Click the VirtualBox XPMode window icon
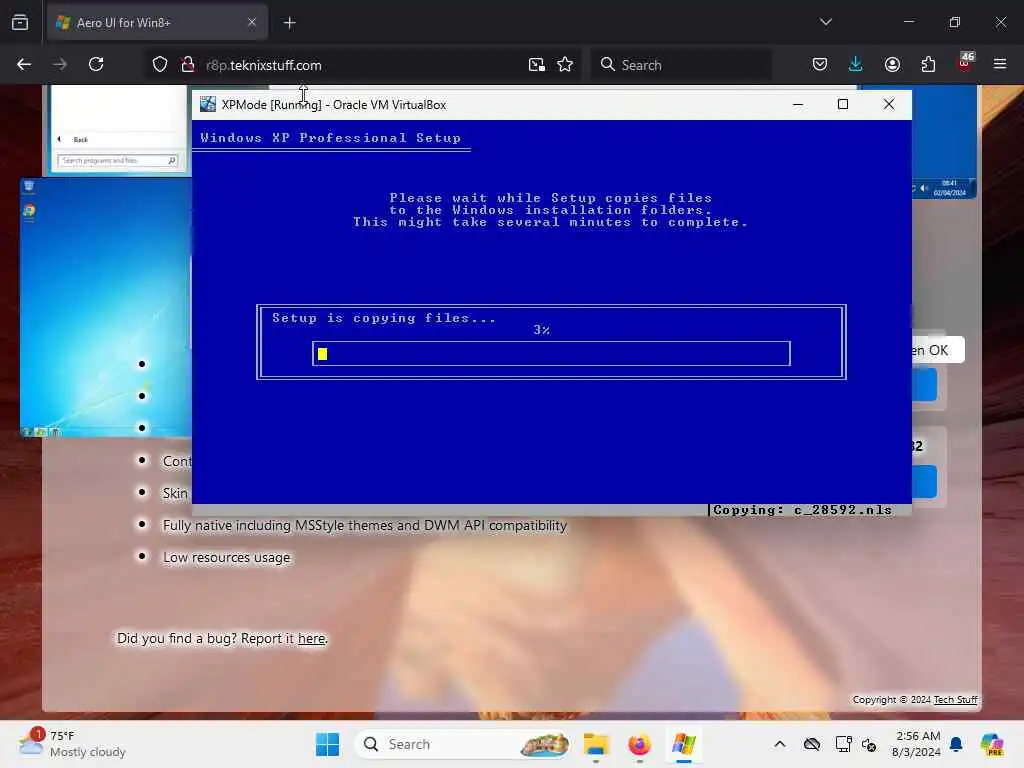 (208, 104)
